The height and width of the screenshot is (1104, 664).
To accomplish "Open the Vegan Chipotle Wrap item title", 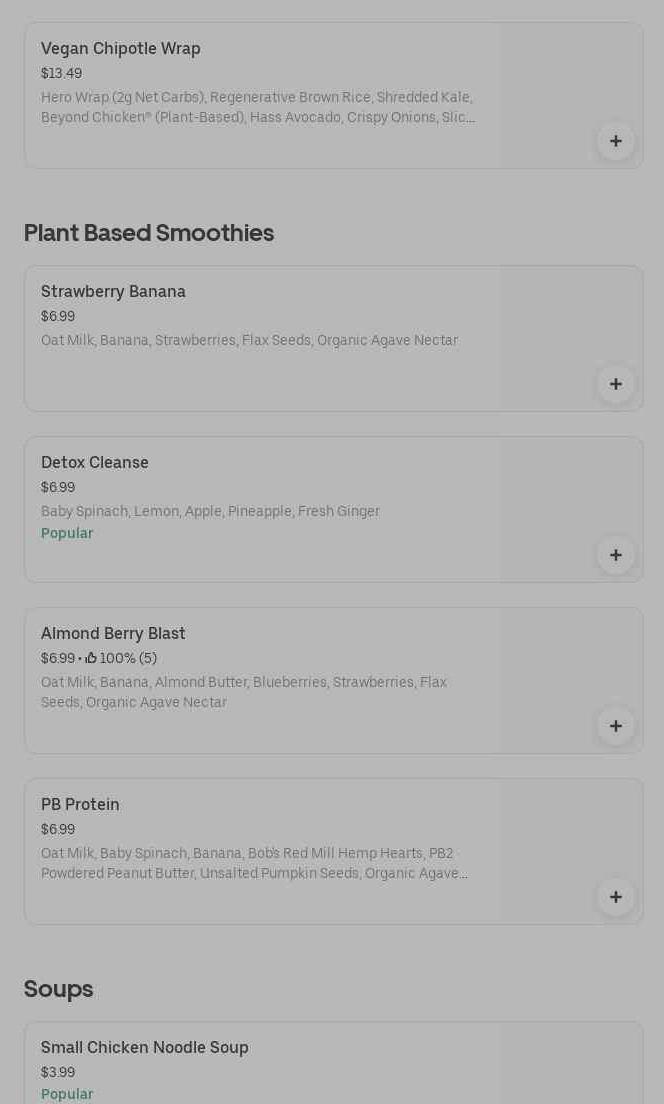I will [x=120, y=49].
